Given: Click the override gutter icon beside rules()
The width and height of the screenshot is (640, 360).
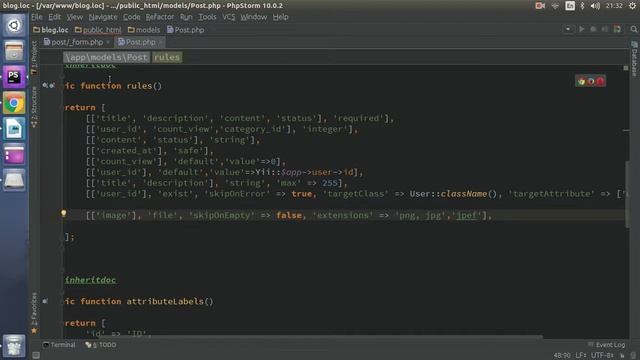Looking at the screenshot, I should [45, 85].
